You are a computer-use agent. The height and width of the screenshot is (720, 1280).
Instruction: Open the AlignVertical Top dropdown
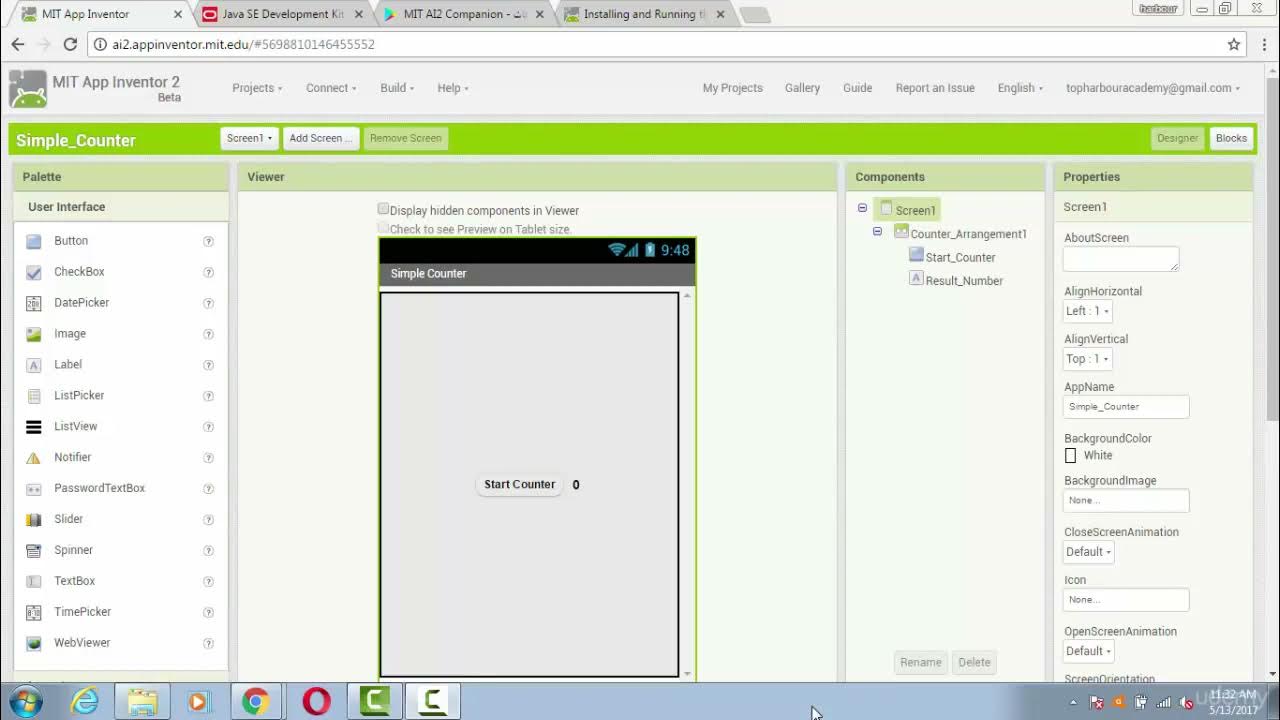coord(1087,359)
